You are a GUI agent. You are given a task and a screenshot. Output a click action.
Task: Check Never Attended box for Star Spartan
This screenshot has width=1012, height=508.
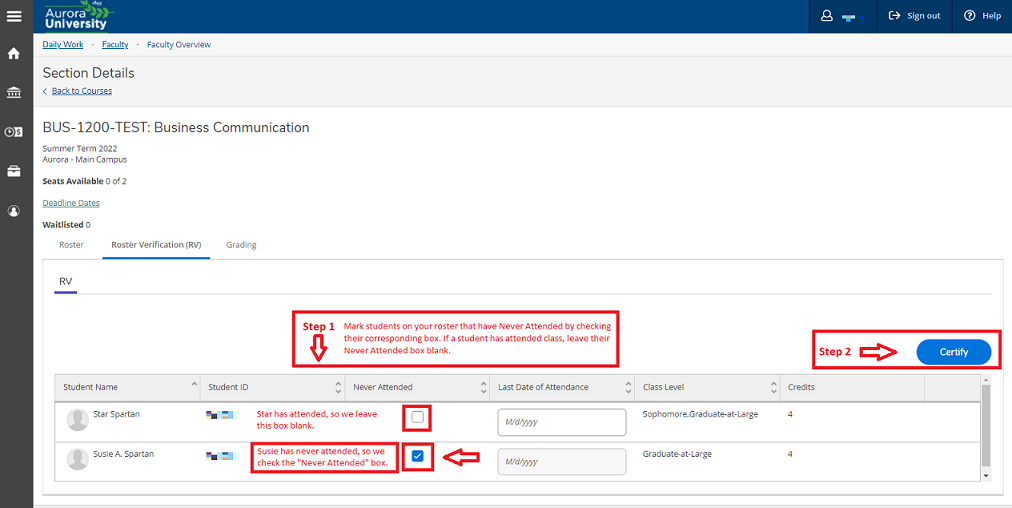click(x=418, y=418)
